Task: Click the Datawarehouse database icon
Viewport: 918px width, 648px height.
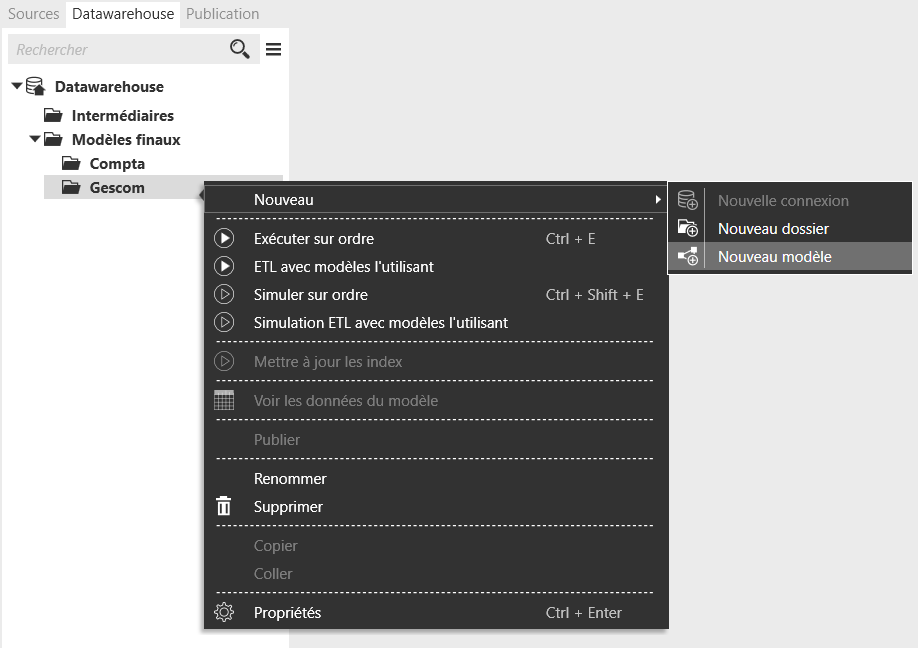Action: point(36,87)
